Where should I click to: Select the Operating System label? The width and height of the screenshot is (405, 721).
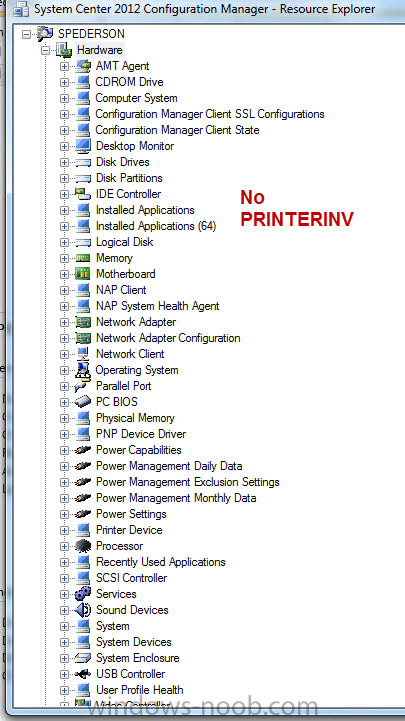pos(137,370)
